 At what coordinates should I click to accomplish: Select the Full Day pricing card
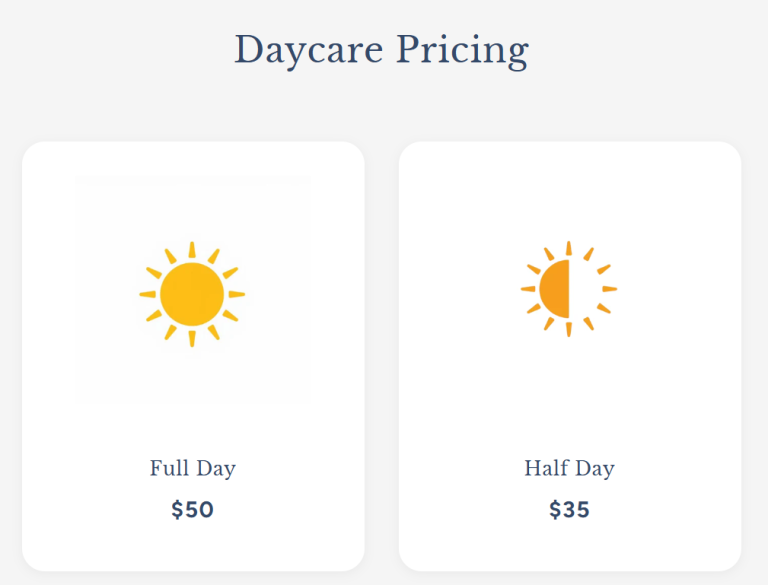pos(193,356)
